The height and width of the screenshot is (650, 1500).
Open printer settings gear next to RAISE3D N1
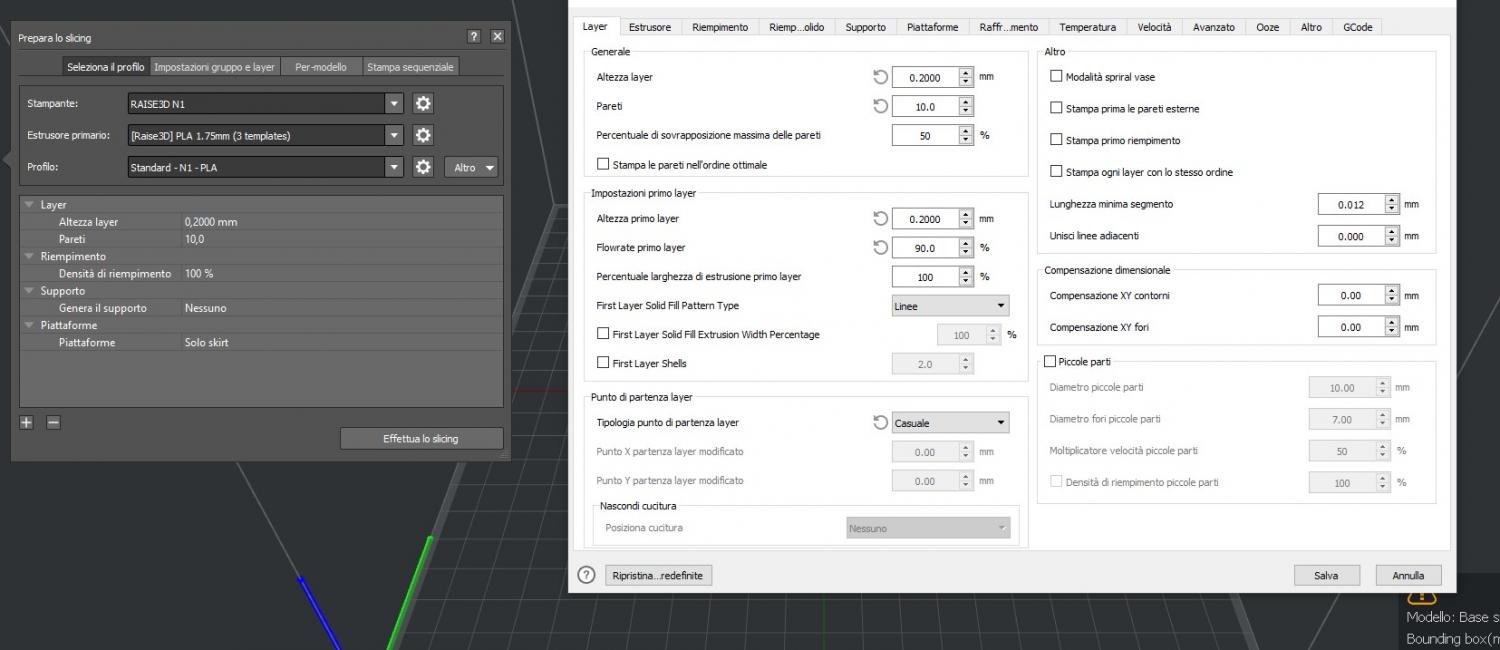(423, 103)
